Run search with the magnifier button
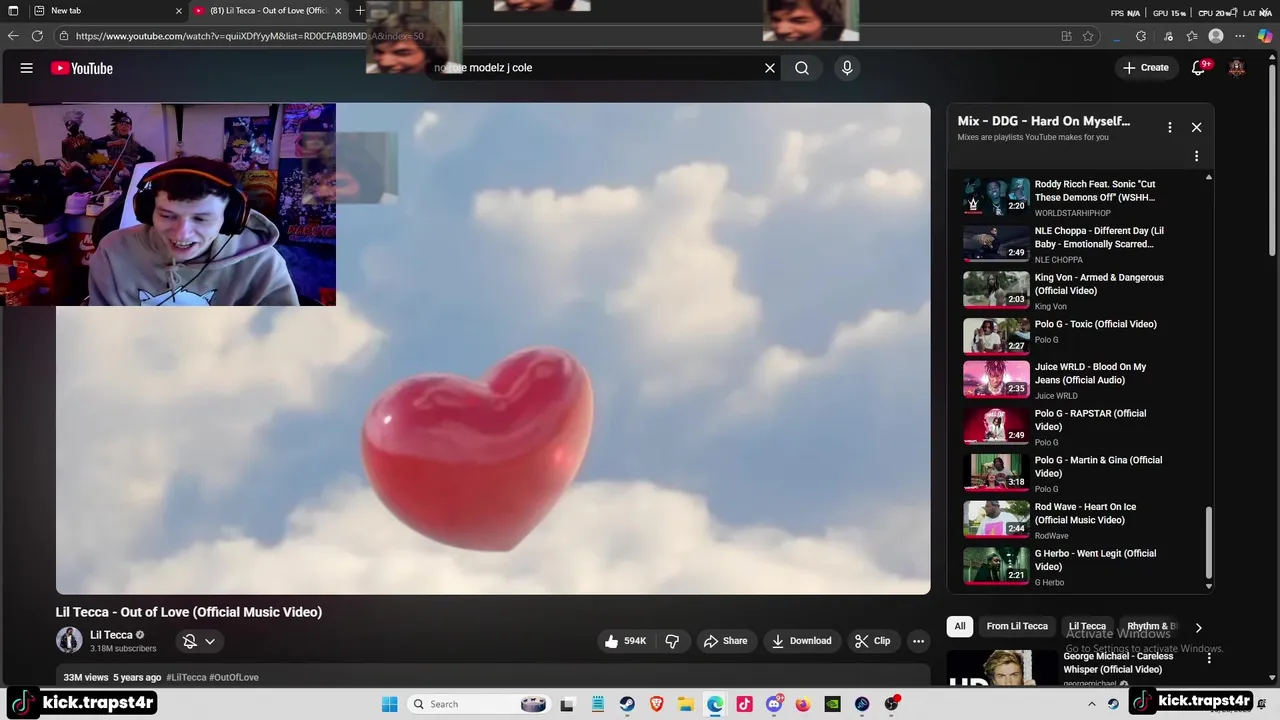The image size is (1280, 720). (x=802, y=68)
